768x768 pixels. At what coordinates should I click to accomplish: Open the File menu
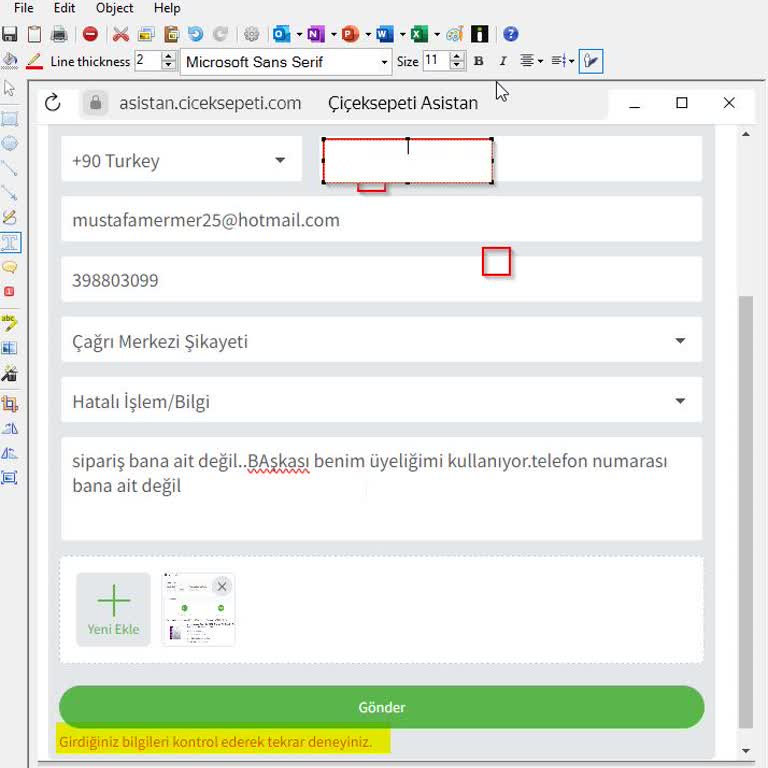point(23,8)
